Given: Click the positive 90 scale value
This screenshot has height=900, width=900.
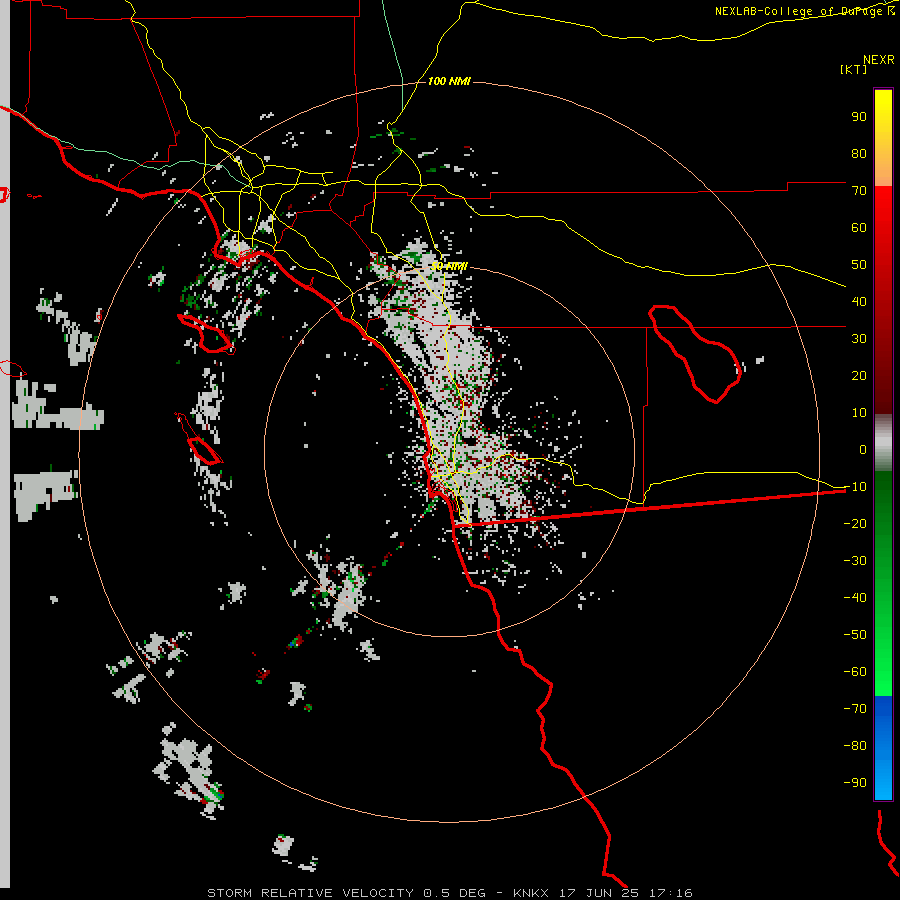Looking at the screenshot, I should (859, 117).
